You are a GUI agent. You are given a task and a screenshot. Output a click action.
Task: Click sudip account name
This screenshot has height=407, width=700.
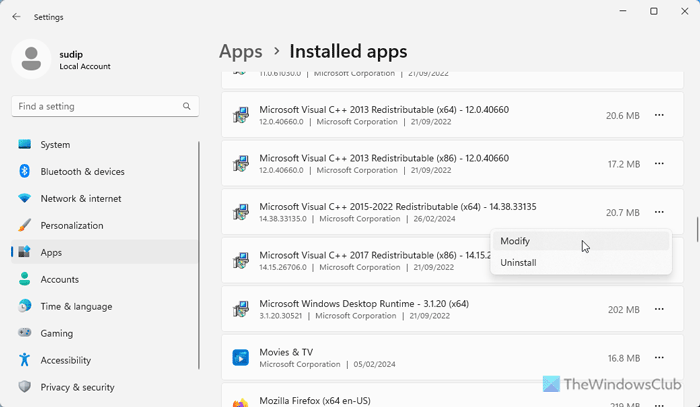click(71, 54)
